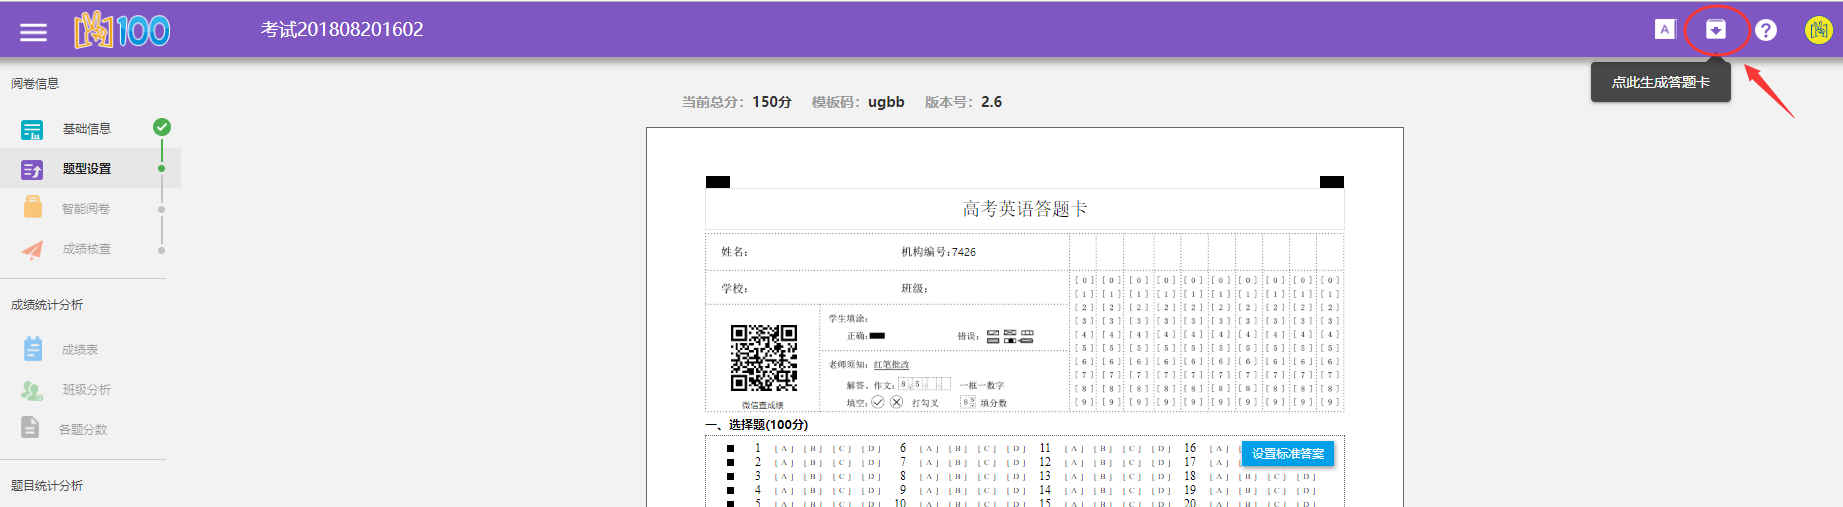
Task: Click the font 'A' icon in header
Action: click(1664, 30)
